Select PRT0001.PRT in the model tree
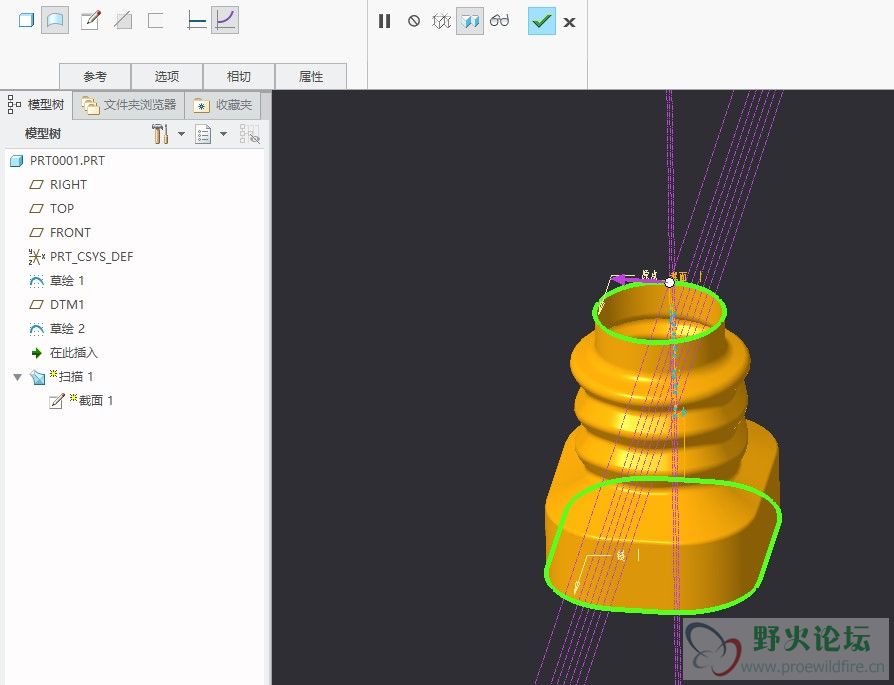The image size is (894, 685). (x=67, y=161)
